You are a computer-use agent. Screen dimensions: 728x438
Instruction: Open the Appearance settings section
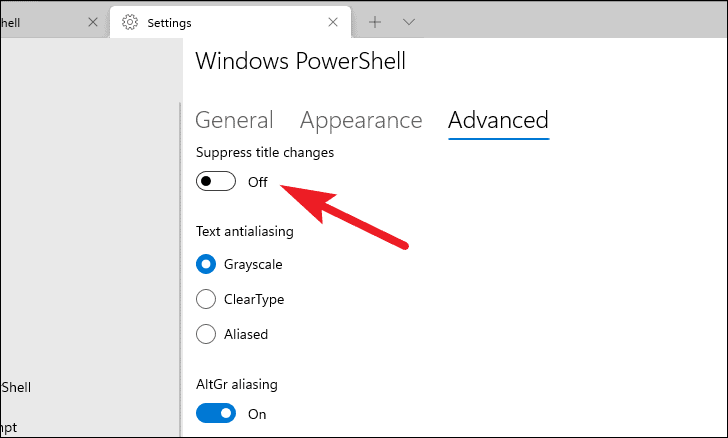(x=361, y=120)
